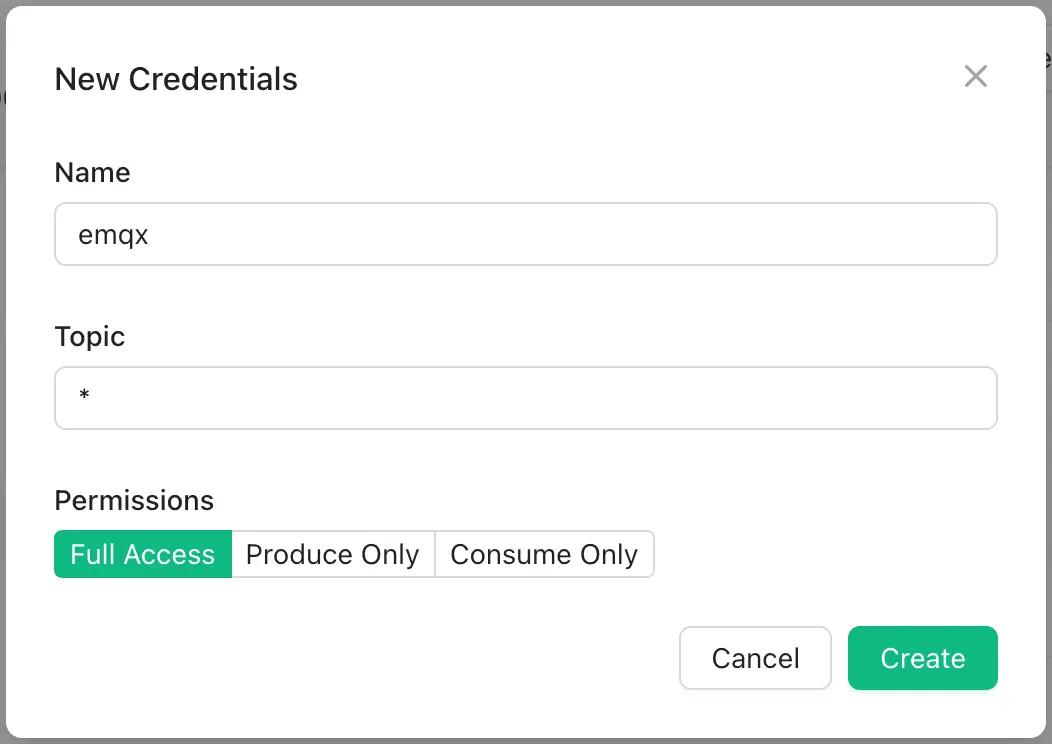1052x744 pixels.
Task: Confirm credential creation with Create
Action: pyautogui.click(x=922, y=658)
